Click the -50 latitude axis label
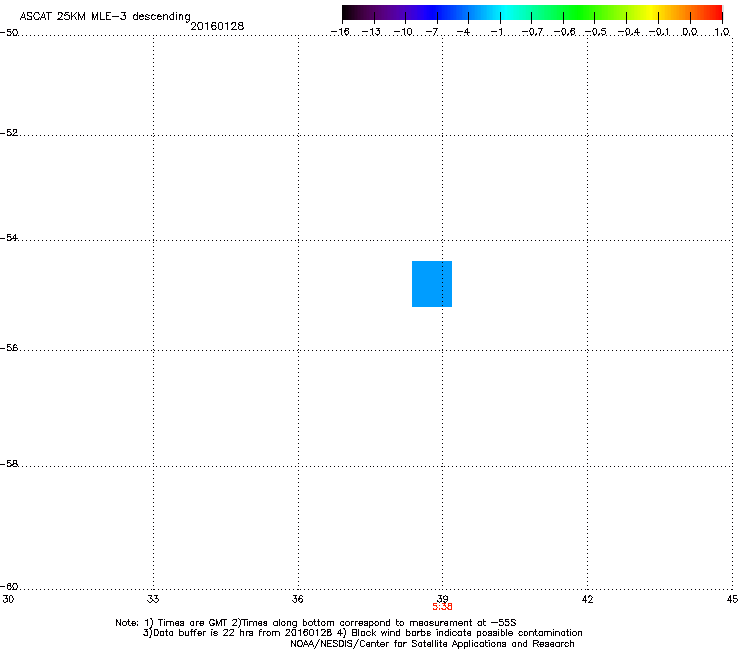The image size is (740, 650). [9, 33]
